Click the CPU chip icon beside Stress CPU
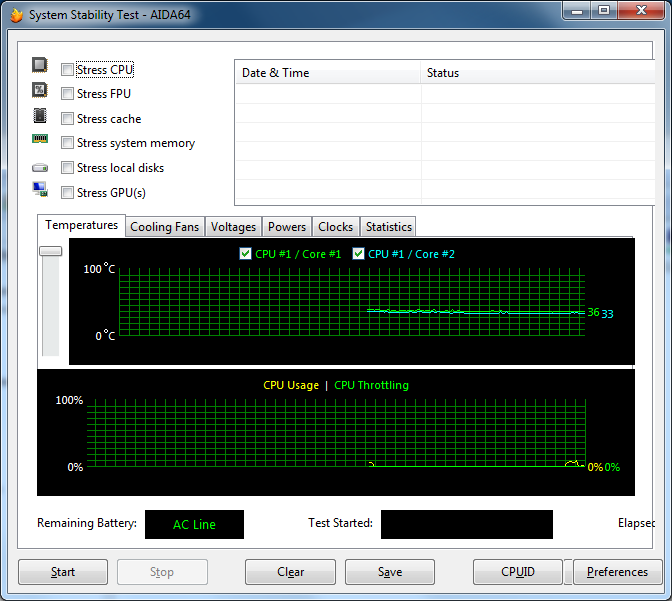 40,65
